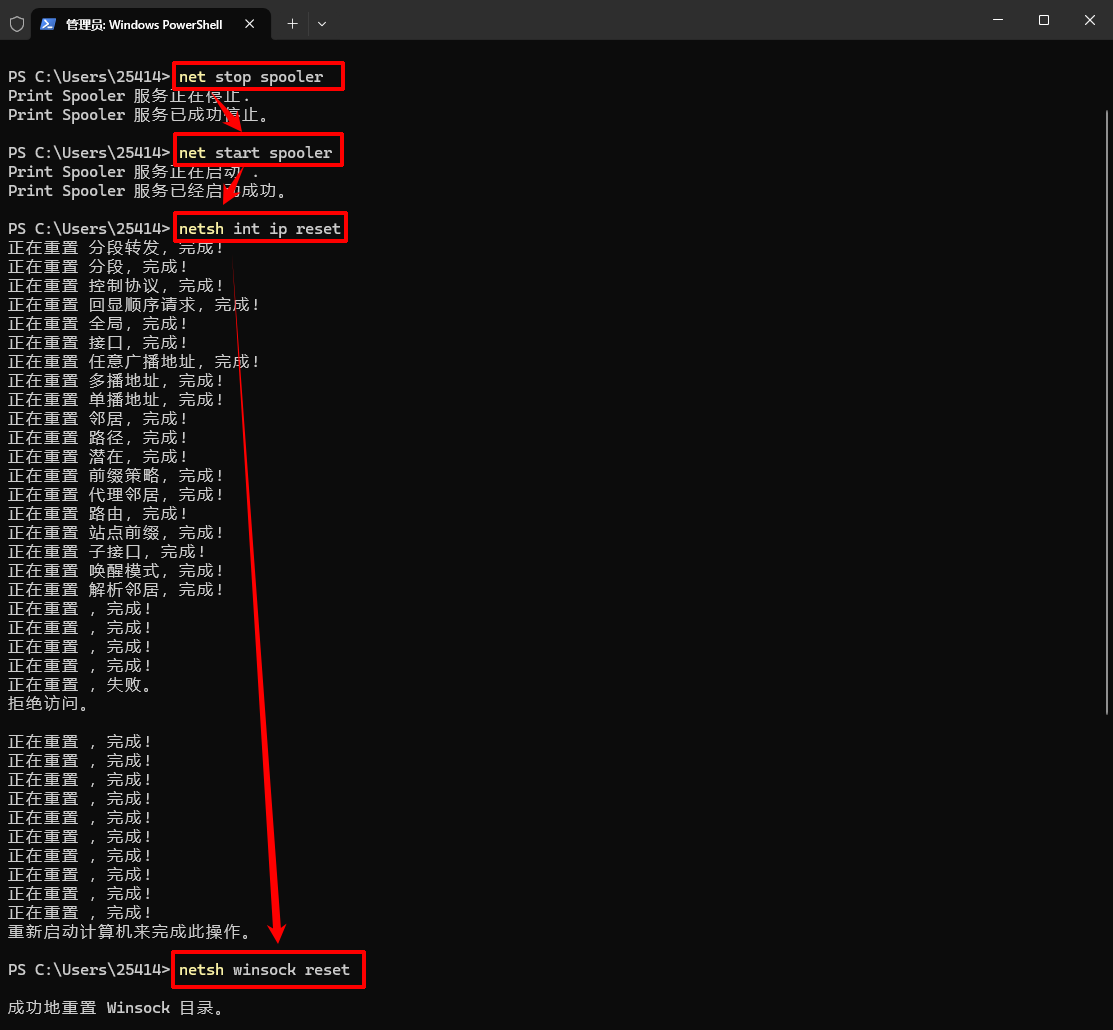
Task: Click the 'net start spooler' command text
Action: point(256,153)
